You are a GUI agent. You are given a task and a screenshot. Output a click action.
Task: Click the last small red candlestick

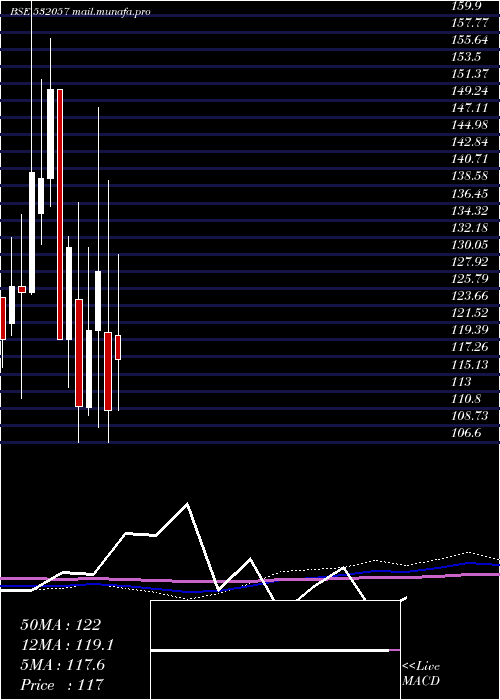coord(118,347)
